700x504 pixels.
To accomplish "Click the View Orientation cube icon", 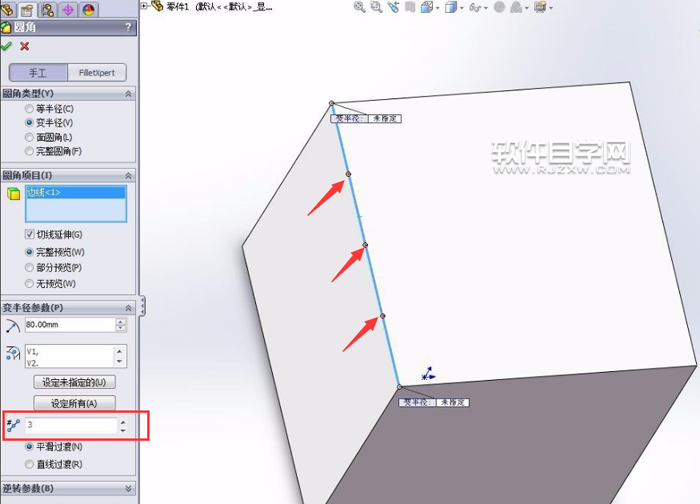I will 427,7.
